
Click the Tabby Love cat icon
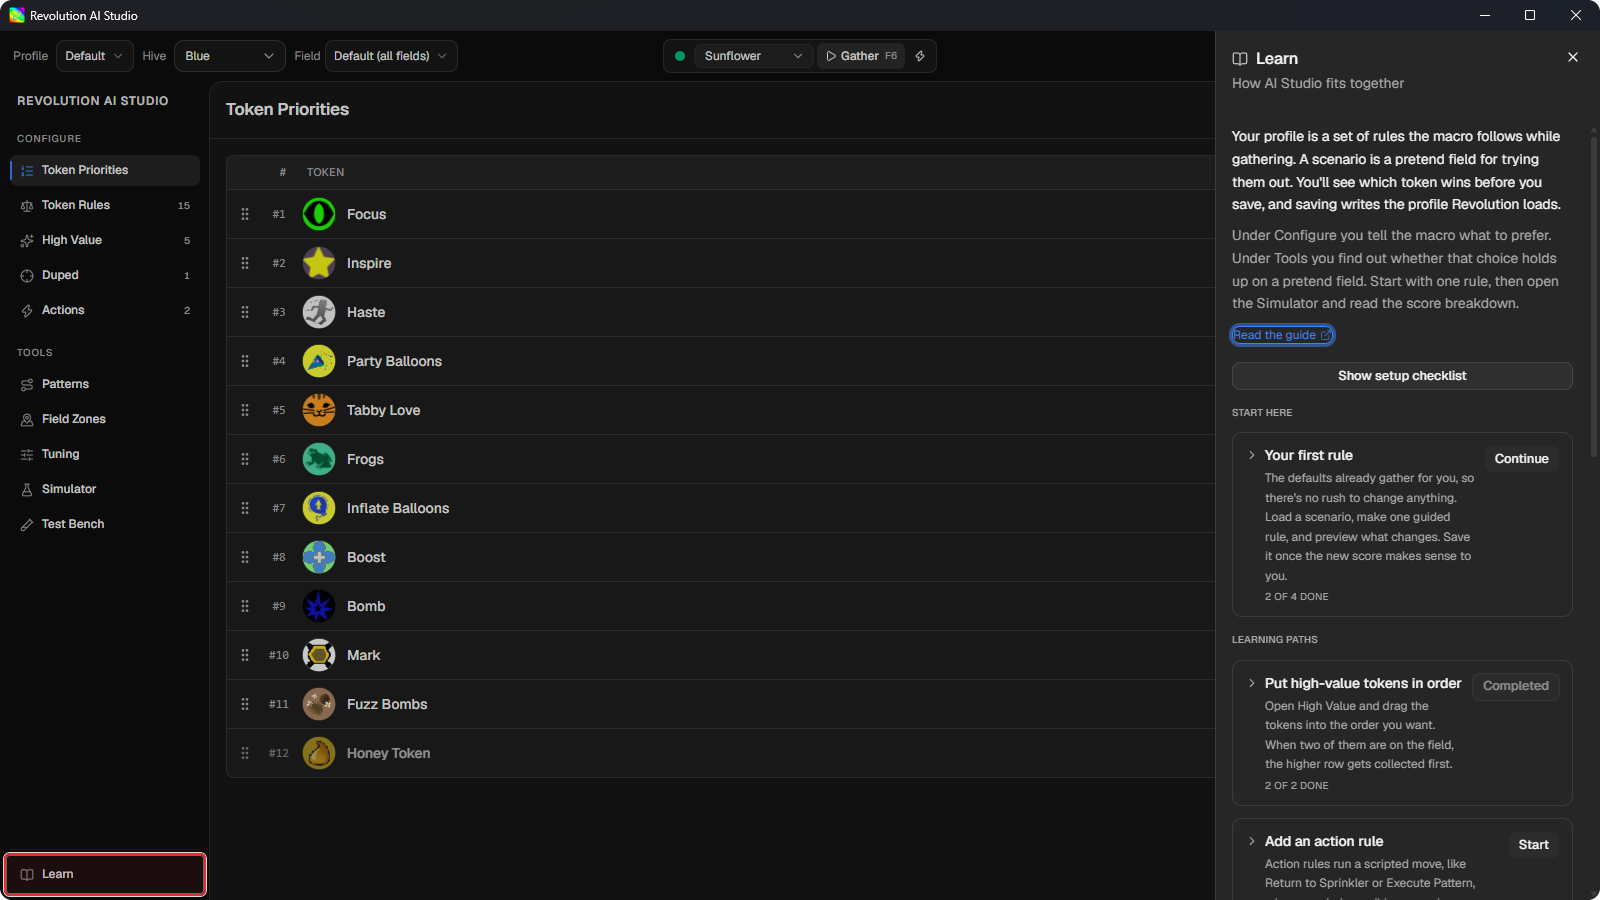[319, 410]
